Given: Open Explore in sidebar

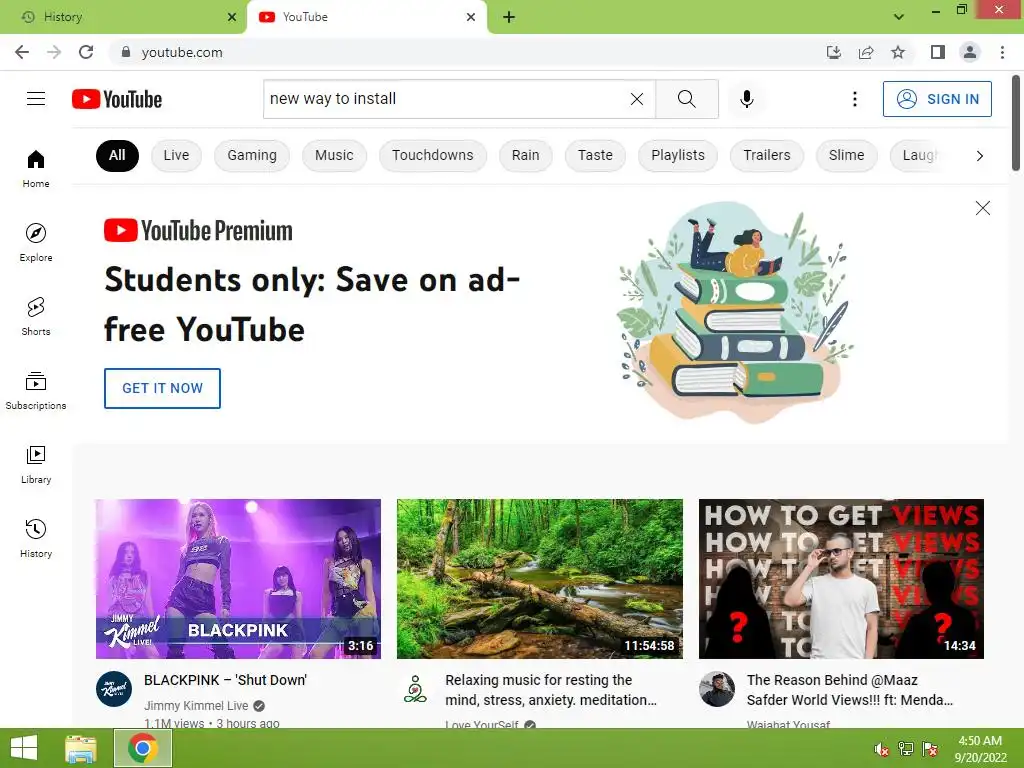Looking at the screenshot, I should click(36, 243).
